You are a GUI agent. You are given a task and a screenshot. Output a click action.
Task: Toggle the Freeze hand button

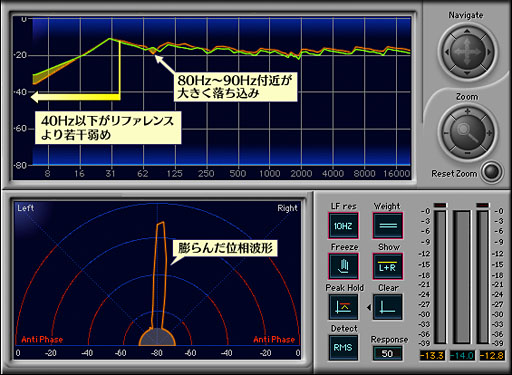[343, 266]
